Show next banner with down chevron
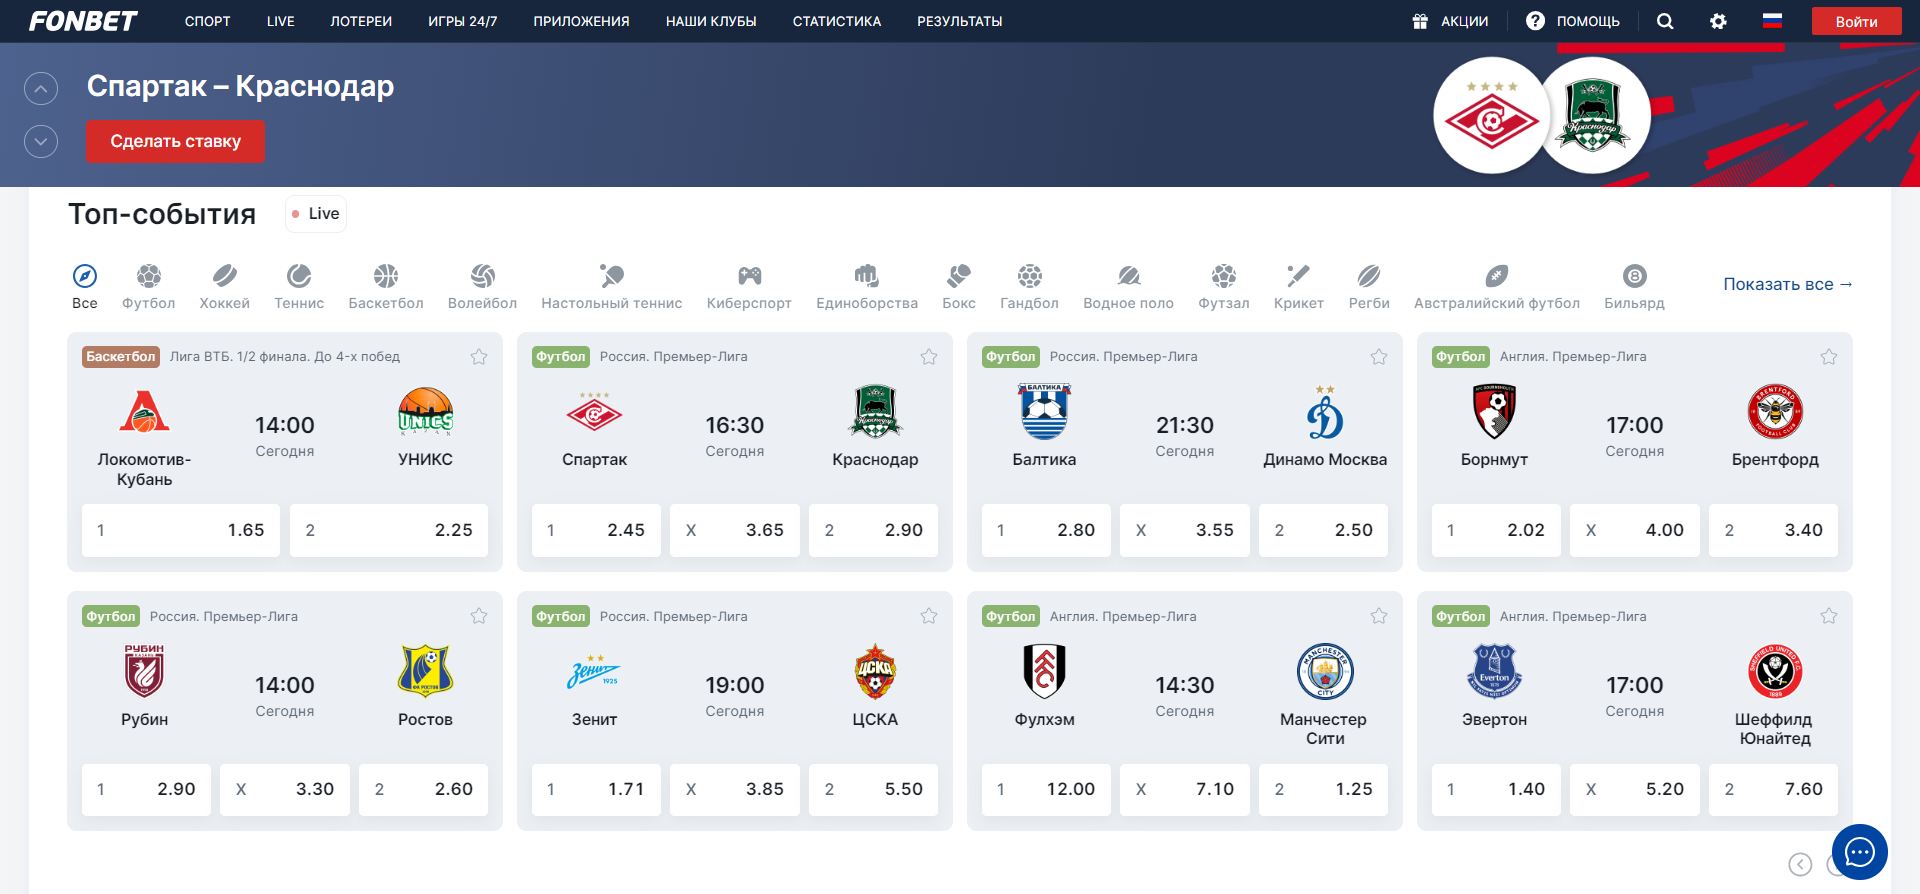The height and width of the screenshot is (894, 1920). 41,142
